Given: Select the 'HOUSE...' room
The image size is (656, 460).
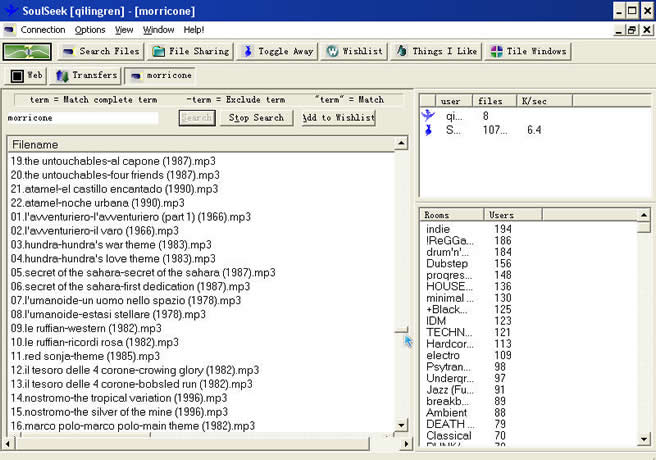Looking at the screenshot, I should click(x=449, y=286).
